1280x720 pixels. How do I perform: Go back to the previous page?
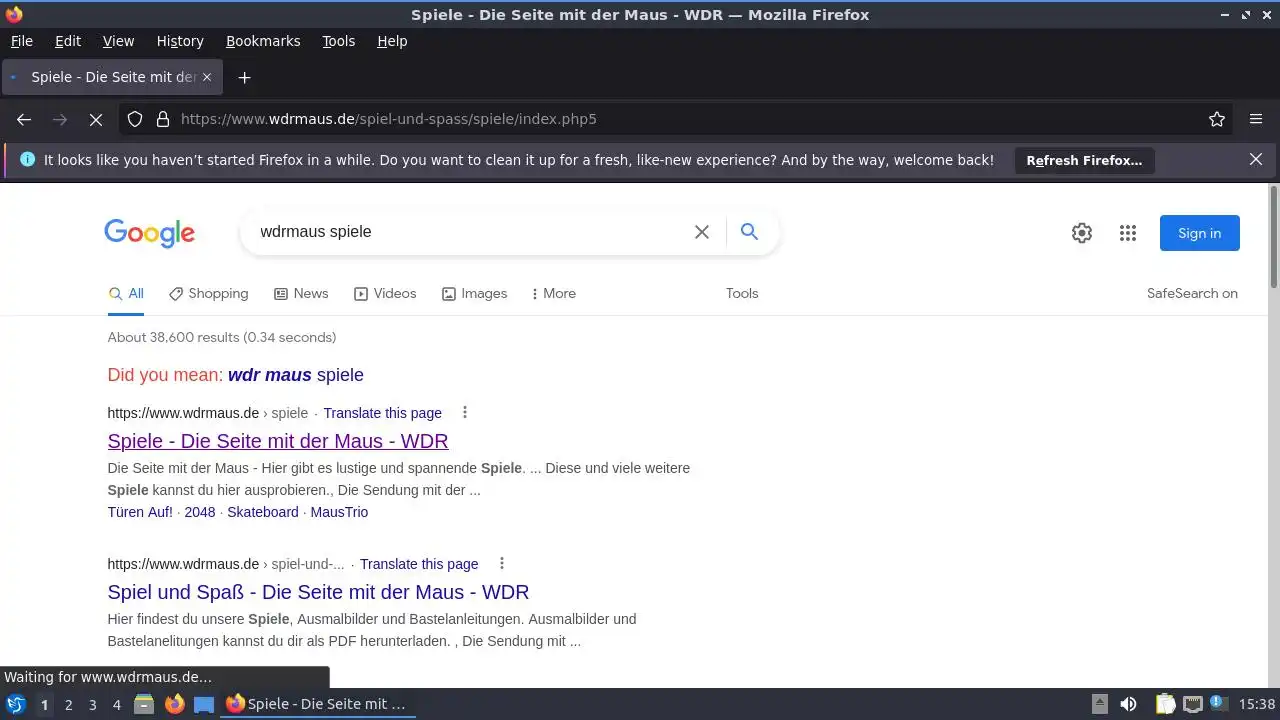click(24, 119)
